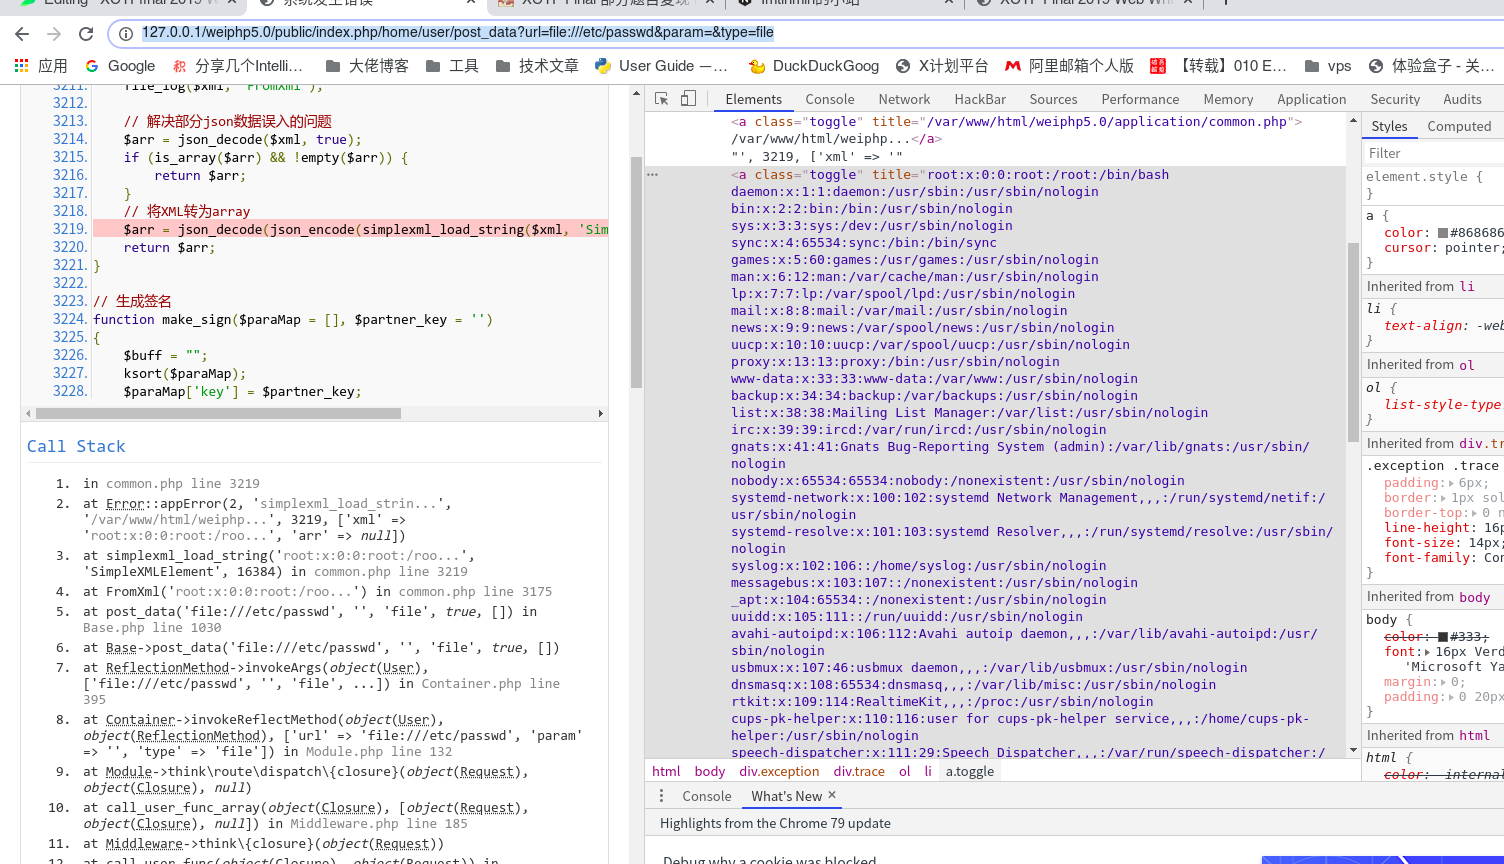Click the browser forward arrow

coord(54,34)
